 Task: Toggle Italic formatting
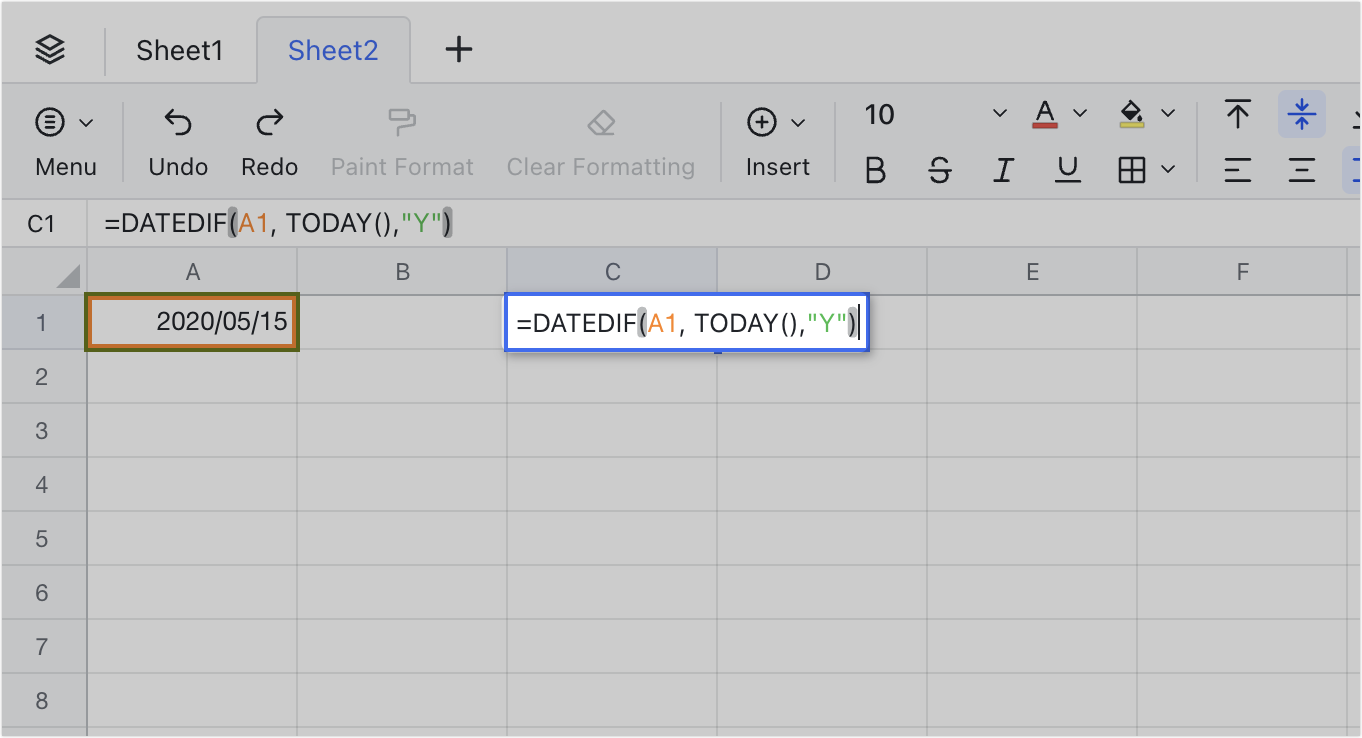(1003, 169)
